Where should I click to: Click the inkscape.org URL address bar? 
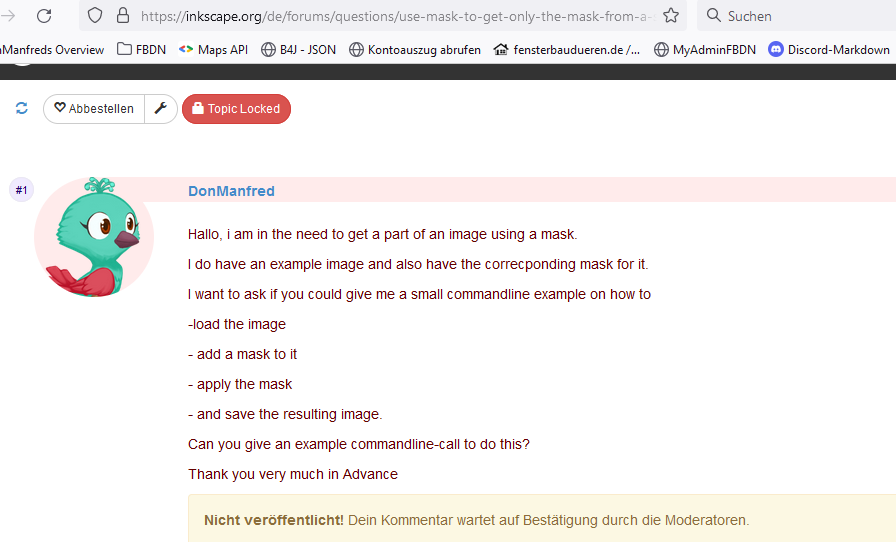tap(390, 16)
